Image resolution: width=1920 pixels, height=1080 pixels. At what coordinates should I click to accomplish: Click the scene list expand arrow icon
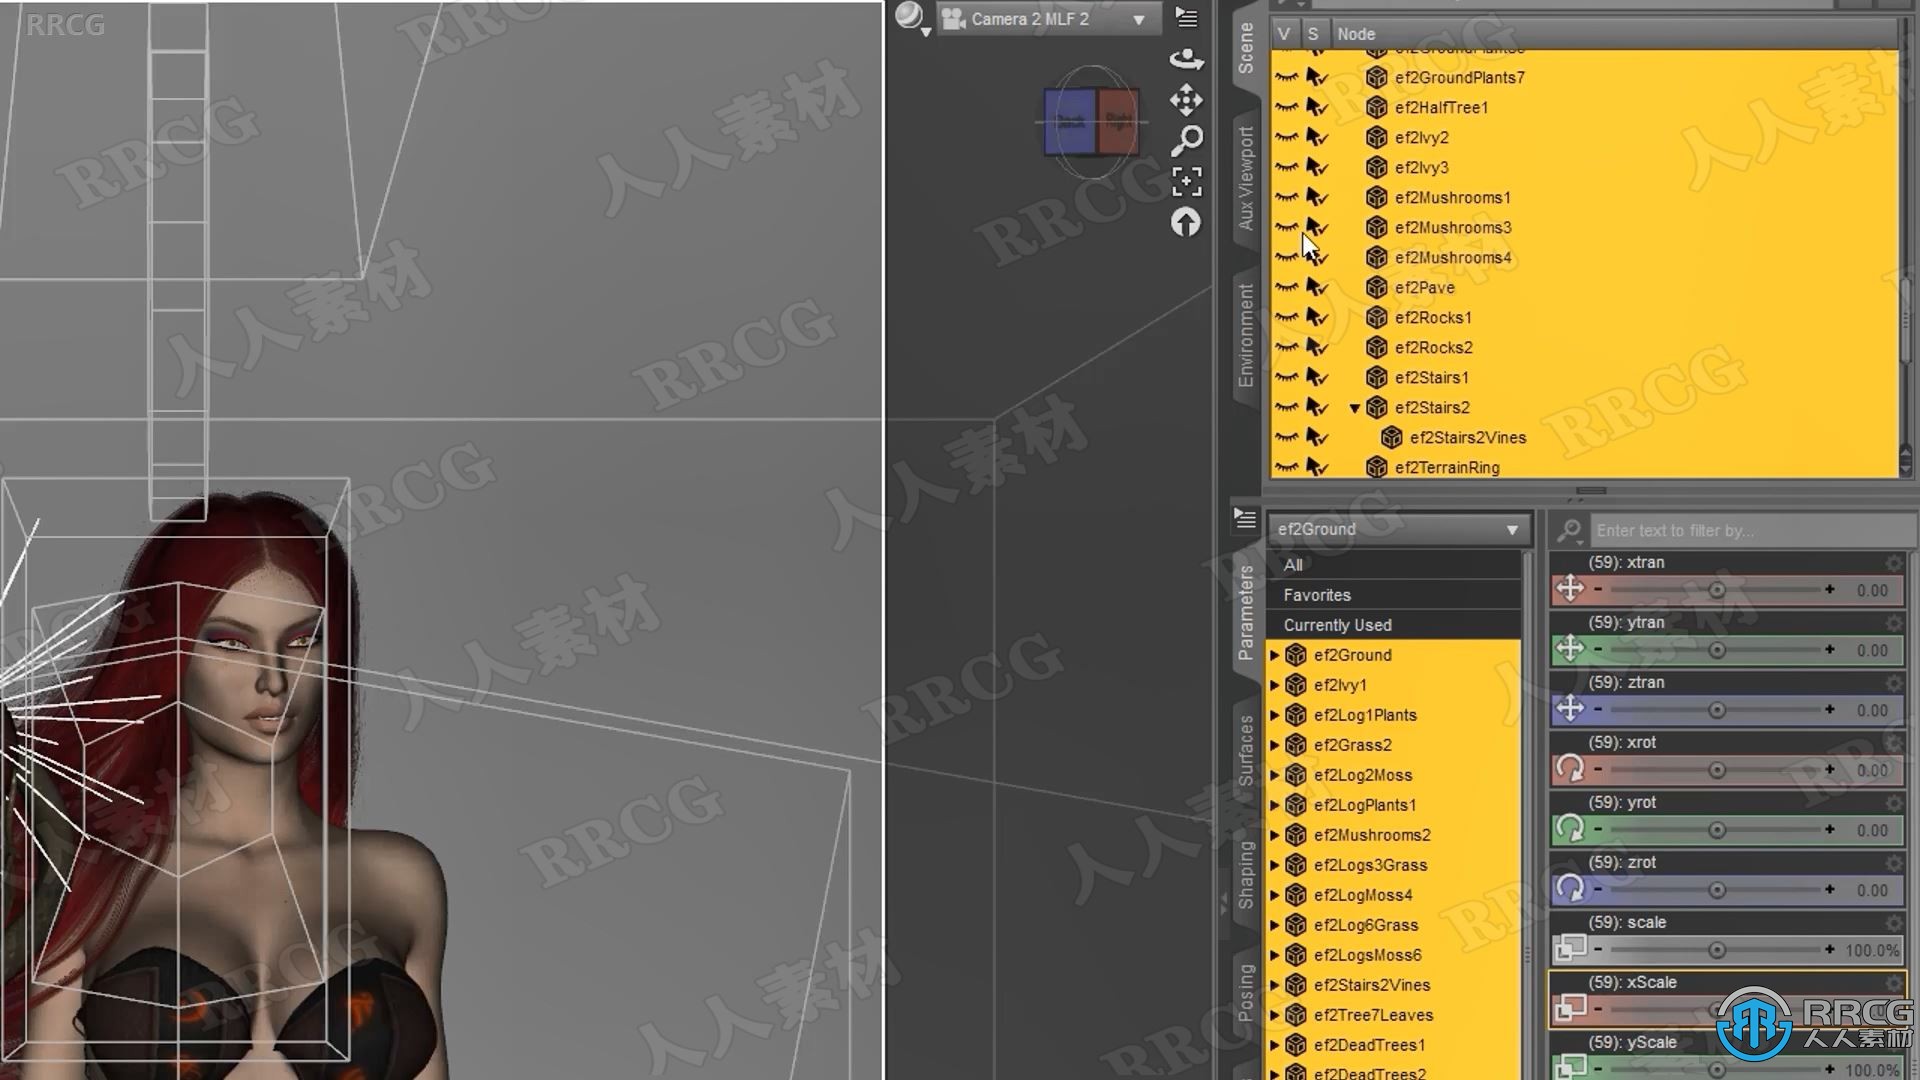tap(1356, 407)
